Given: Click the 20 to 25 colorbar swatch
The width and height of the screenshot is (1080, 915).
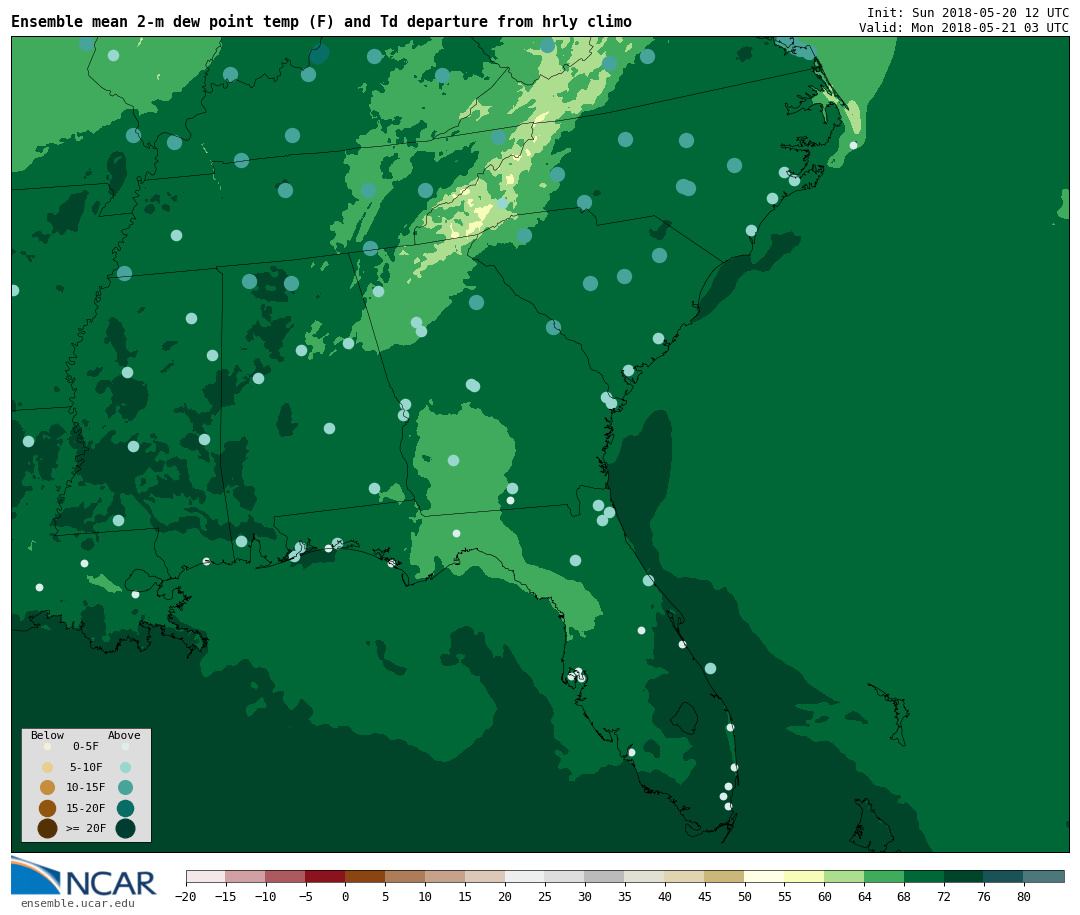Looking at the screenshot, I should [526, 876].
